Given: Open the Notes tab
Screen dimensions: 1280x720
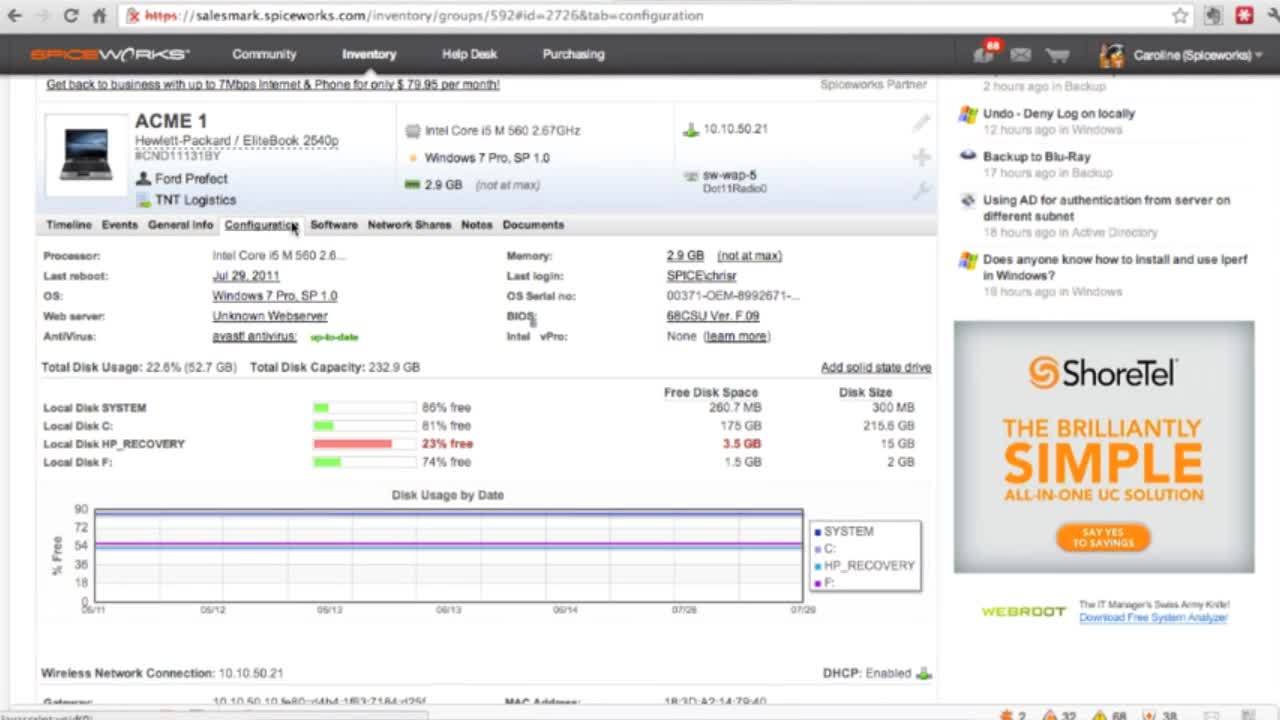Looking at the screenshot, I should pos(477,225).
